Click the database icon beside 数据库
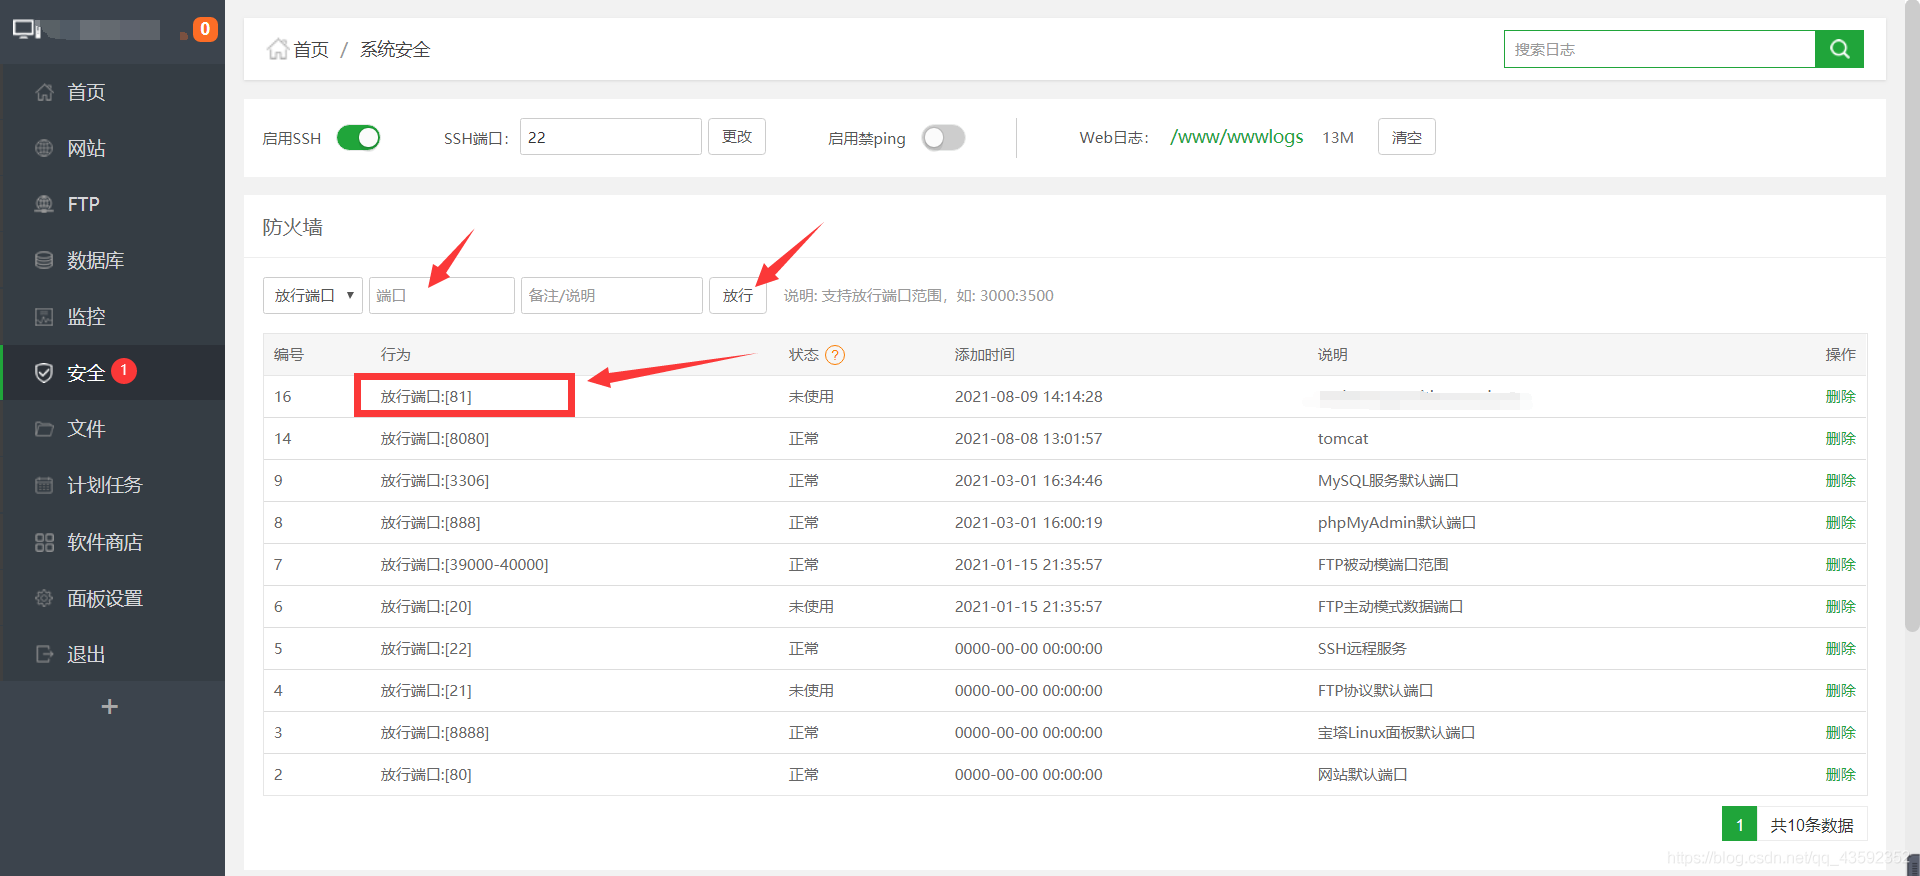 click(x=44, y=260)
